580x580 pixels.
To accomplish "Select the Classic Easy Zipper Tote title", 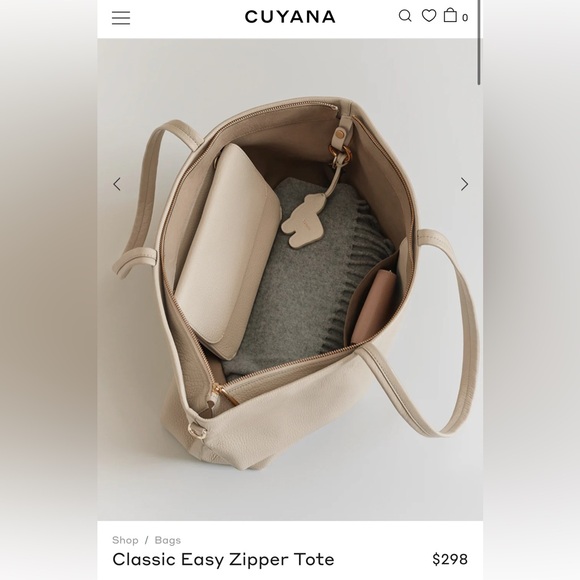I will 223,559.
